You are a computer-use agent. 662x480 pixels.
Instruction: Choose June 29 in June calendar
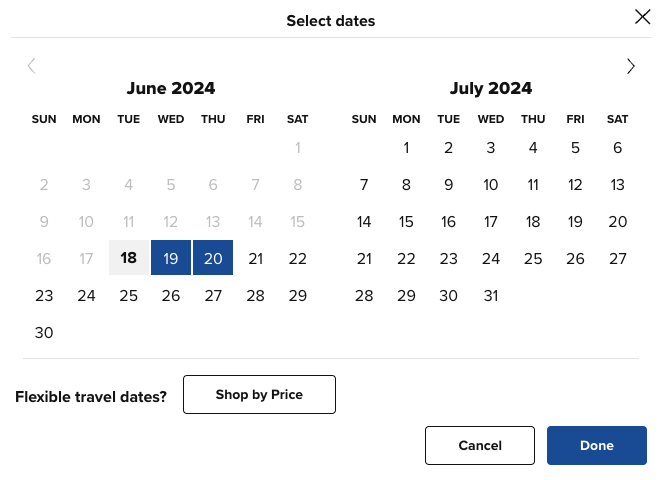coord(297,295)
